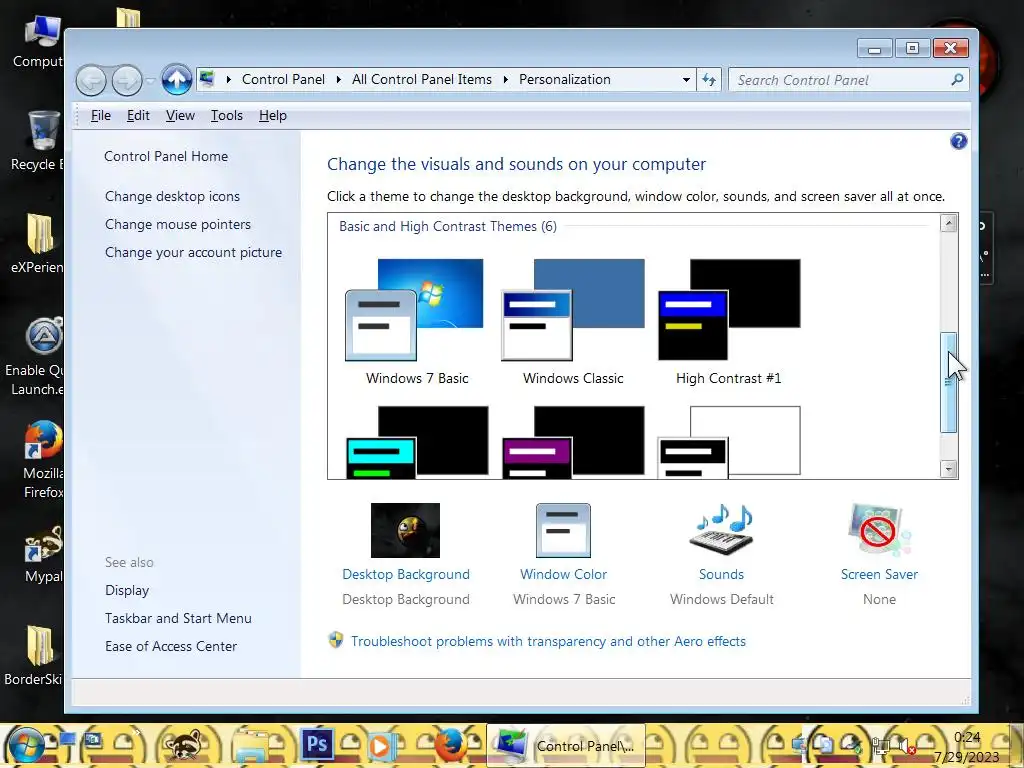This screenshot has width=1024, height=768.
Task: Click the theme list scroll up arrow
Action: (x=949, y=223)
